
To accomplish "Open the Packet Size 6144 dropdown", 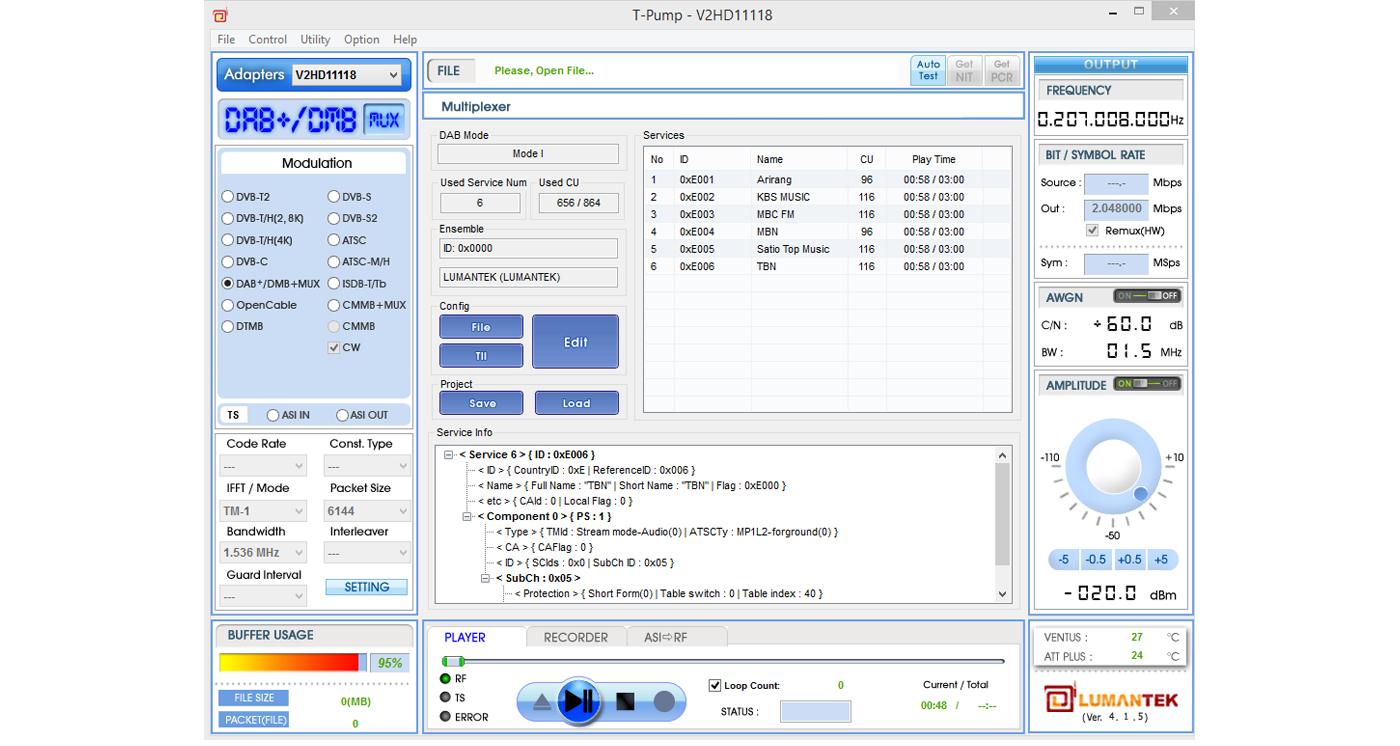I will [x=367, y=511].
